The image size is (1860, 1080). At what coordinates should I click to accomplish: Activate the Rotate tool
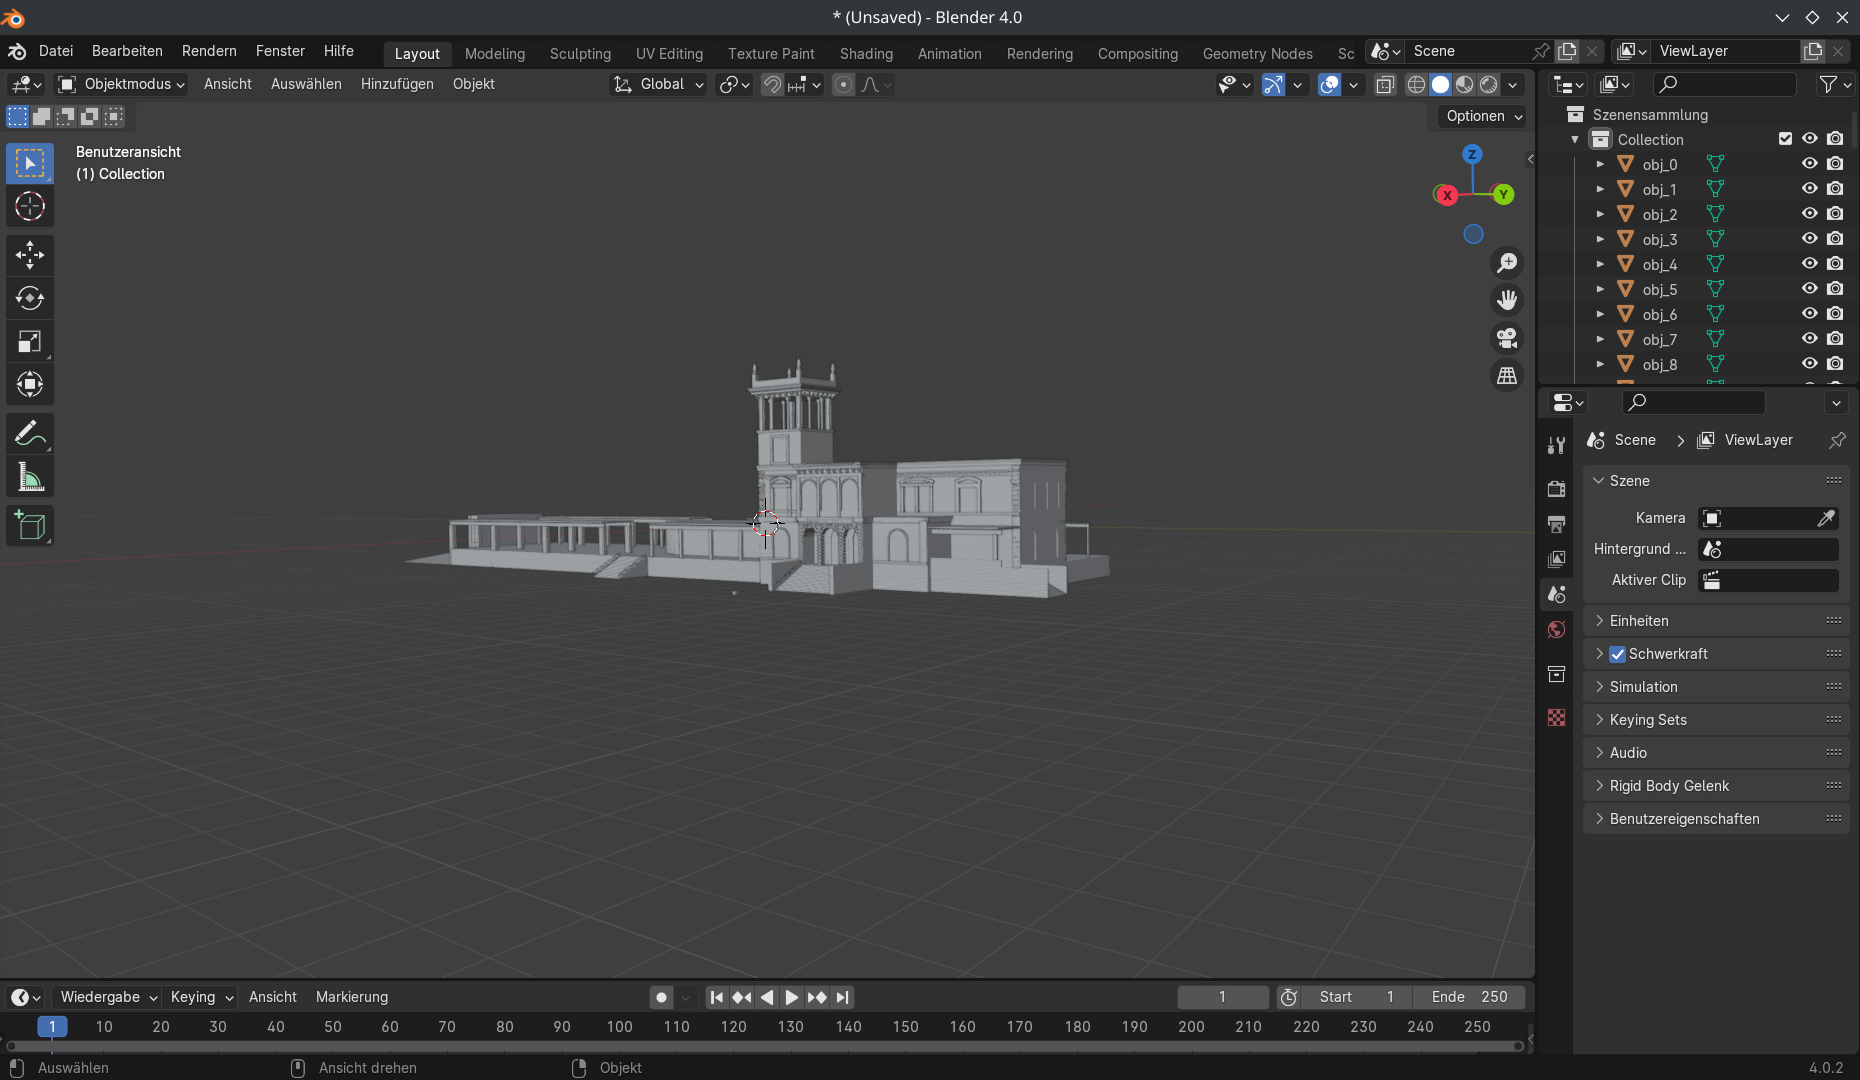[30, 298]
